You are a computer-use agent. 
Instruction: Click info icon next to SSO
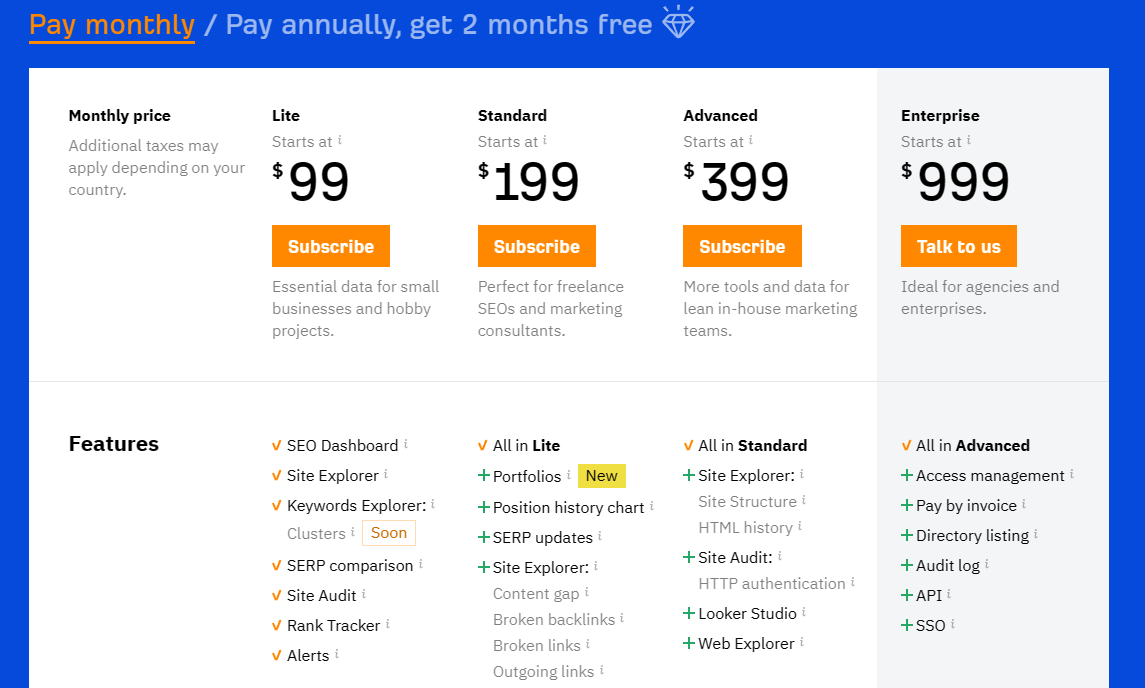[x=953, y=623]
